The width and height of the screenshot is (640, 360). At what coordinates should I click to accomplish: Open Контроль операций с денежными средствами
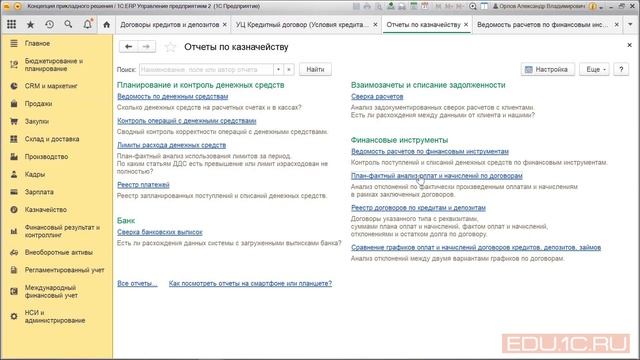187,121
